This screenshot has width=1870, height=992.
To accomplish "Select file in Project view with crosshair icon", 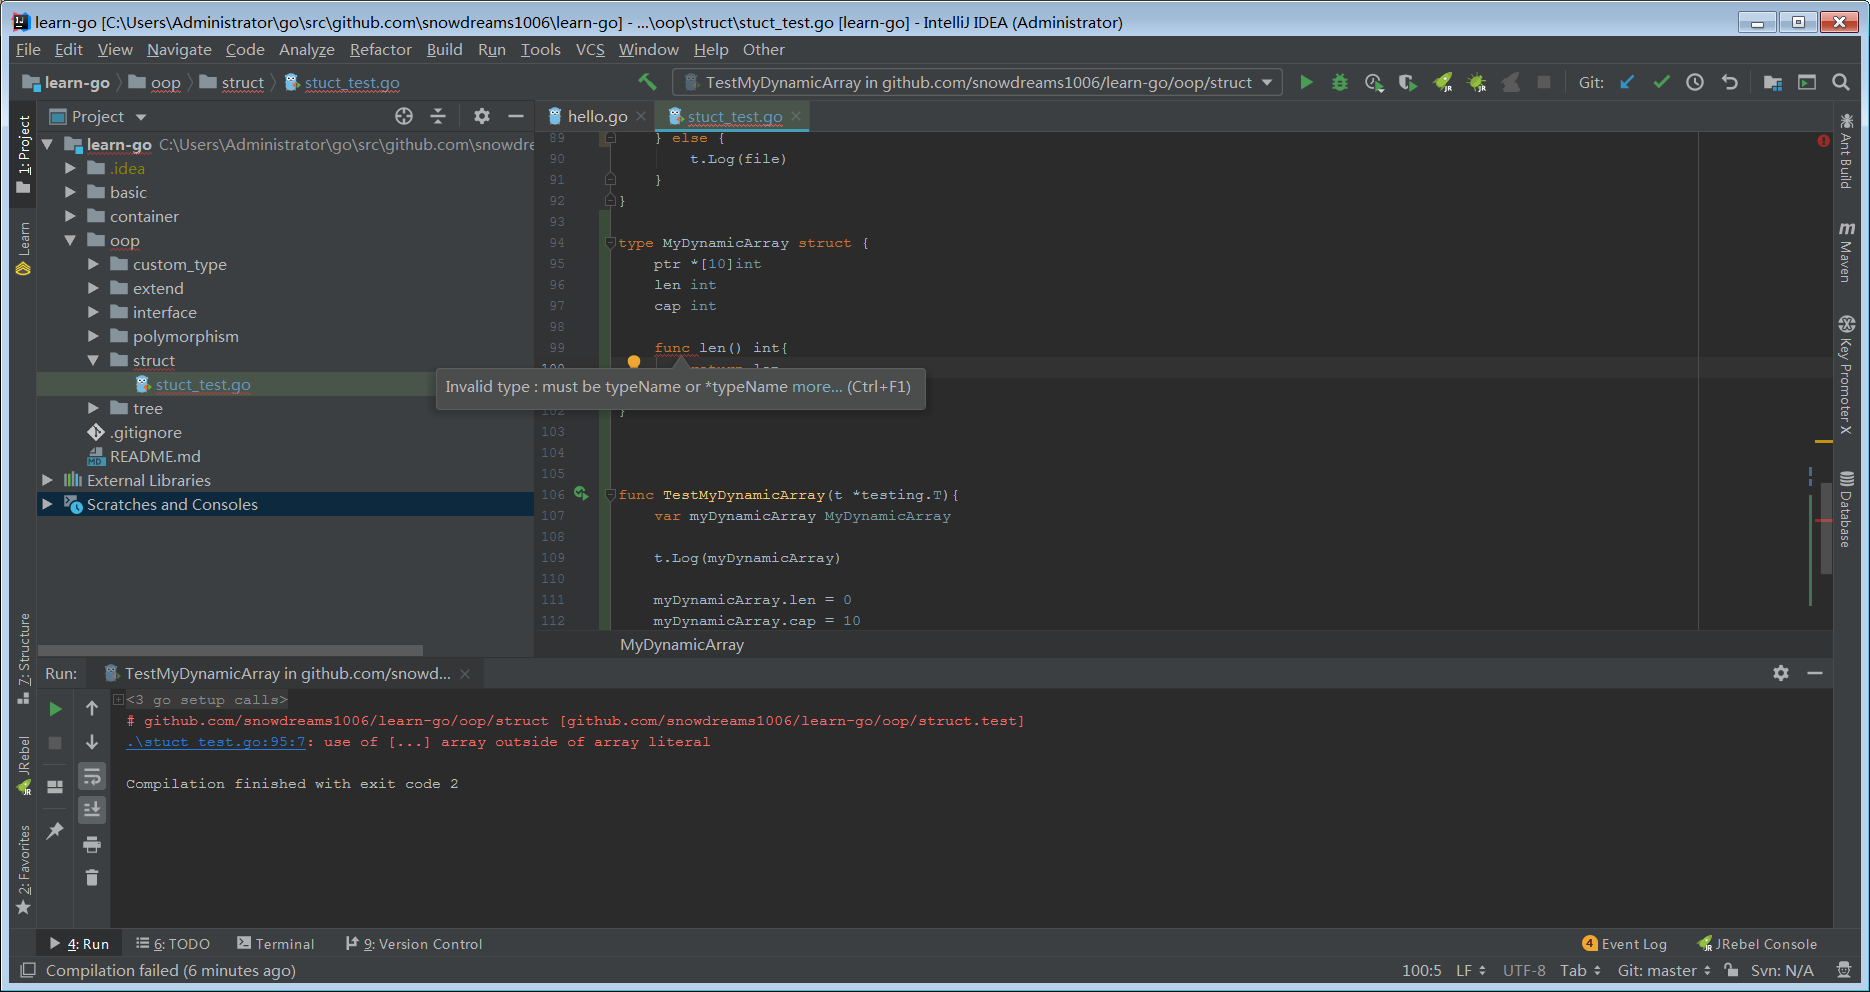I will coord(404,116).
